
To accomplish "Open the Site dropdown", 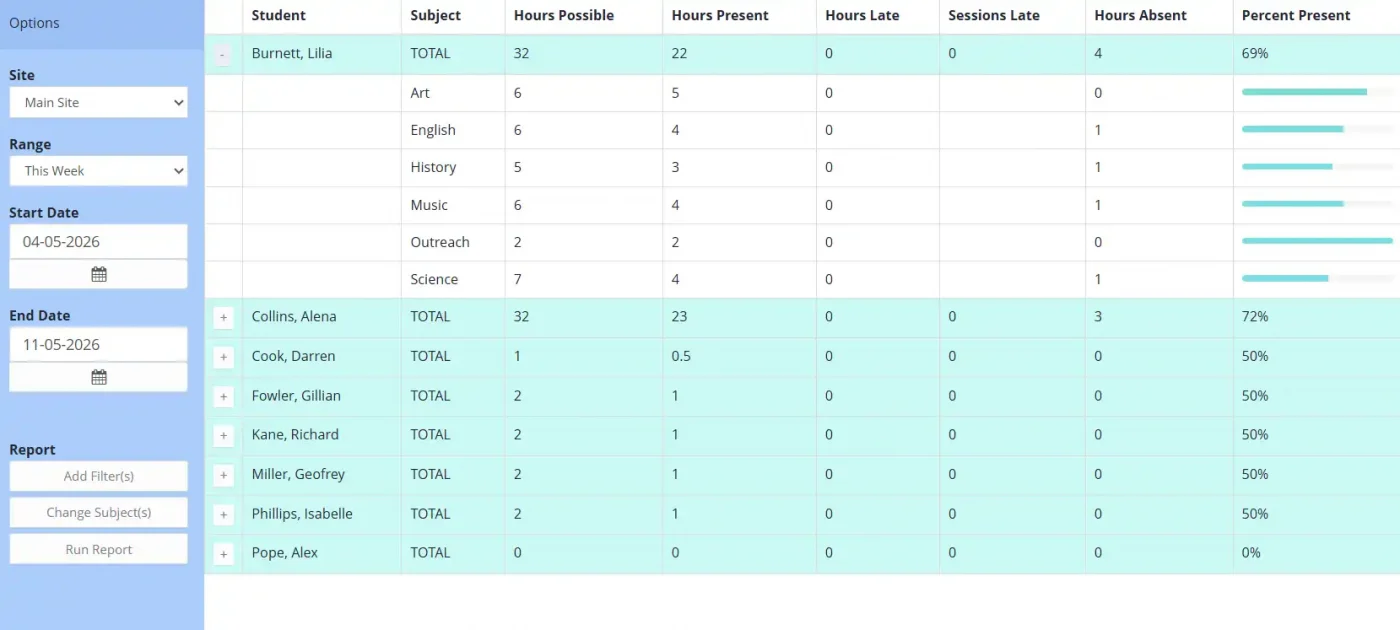I will [x=98, y=102].
